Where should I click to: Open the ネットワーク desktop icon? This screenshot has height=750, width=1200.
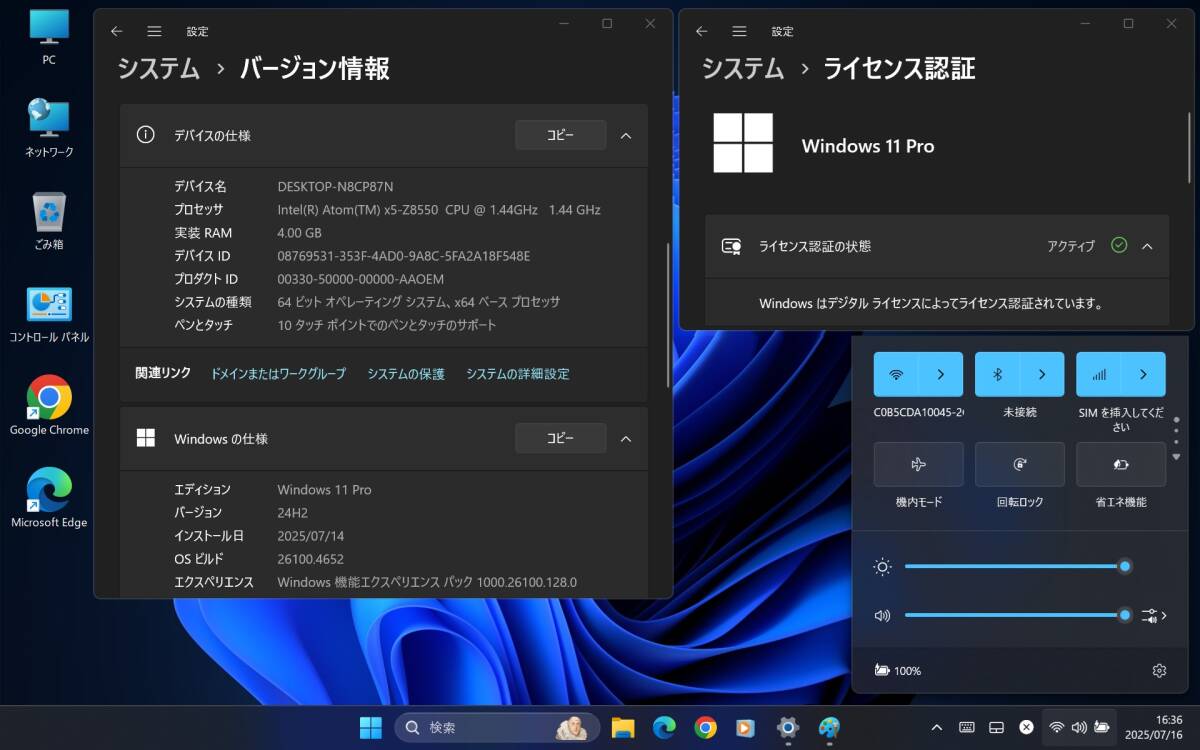point(49,129)
